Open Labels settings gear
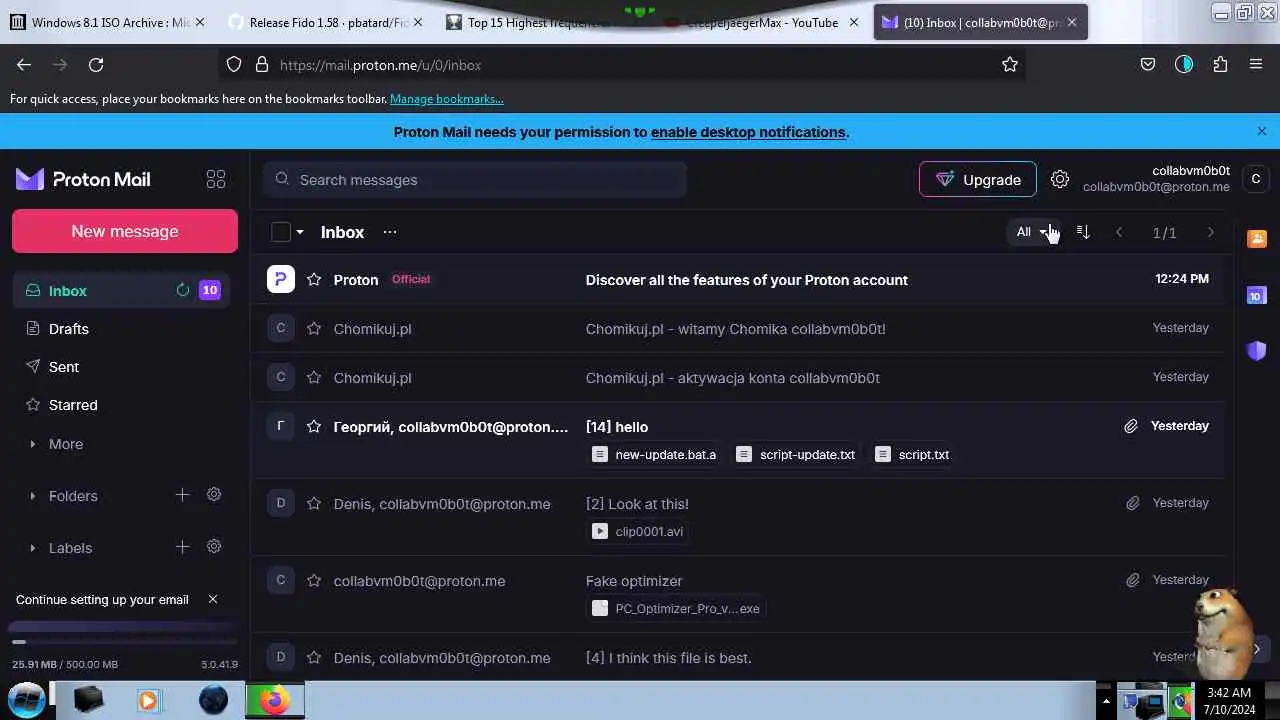Screen dimensions: 1280x720 [x=214, y=547]
